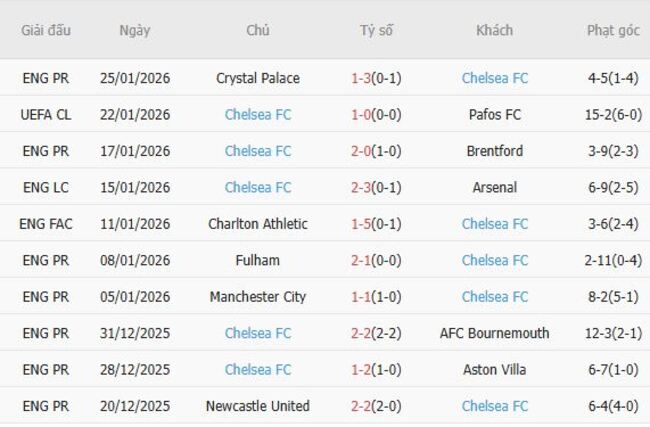This screenshot has width=650, height=427.
Task: Click Chelsea FC in Charlton Athletic row
Action: click(x=494, y=224)
